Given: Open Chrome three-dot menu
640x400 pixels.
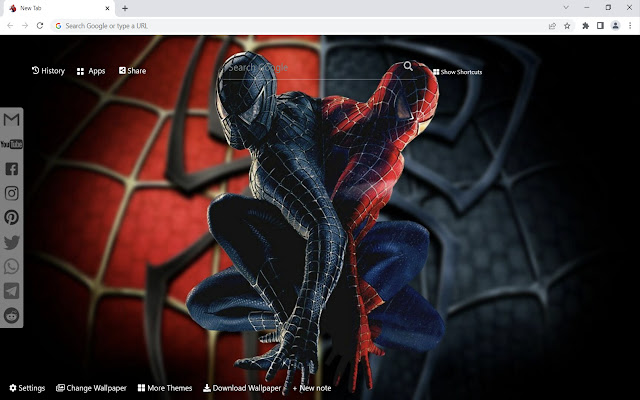Looking at the screenshot, I should [x=630, y=26].
